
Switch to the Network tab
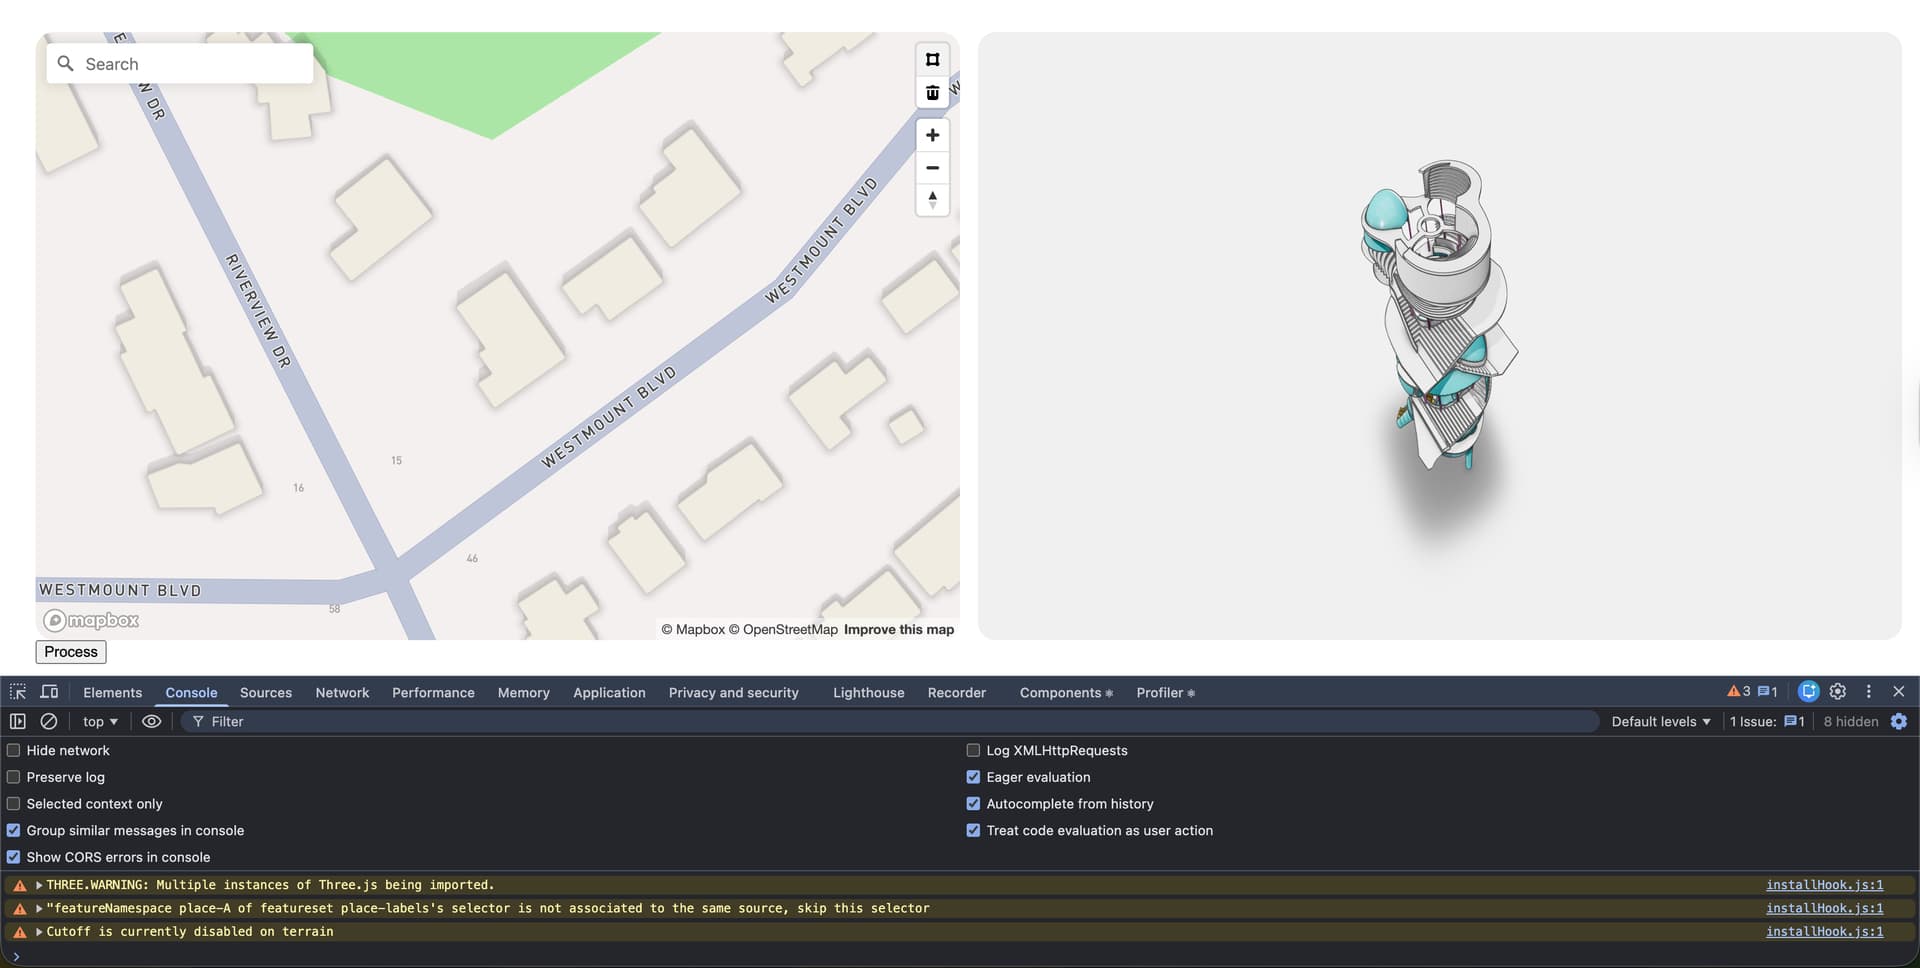[342, 692]
